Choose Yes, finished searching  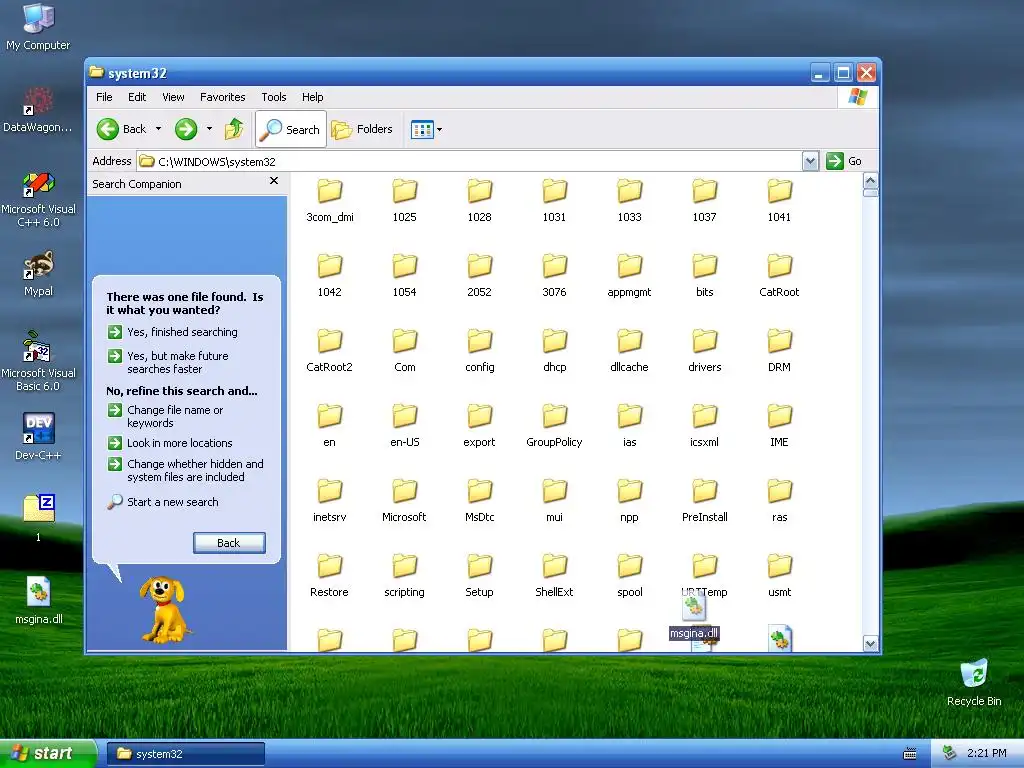click(x=173, y=332)
